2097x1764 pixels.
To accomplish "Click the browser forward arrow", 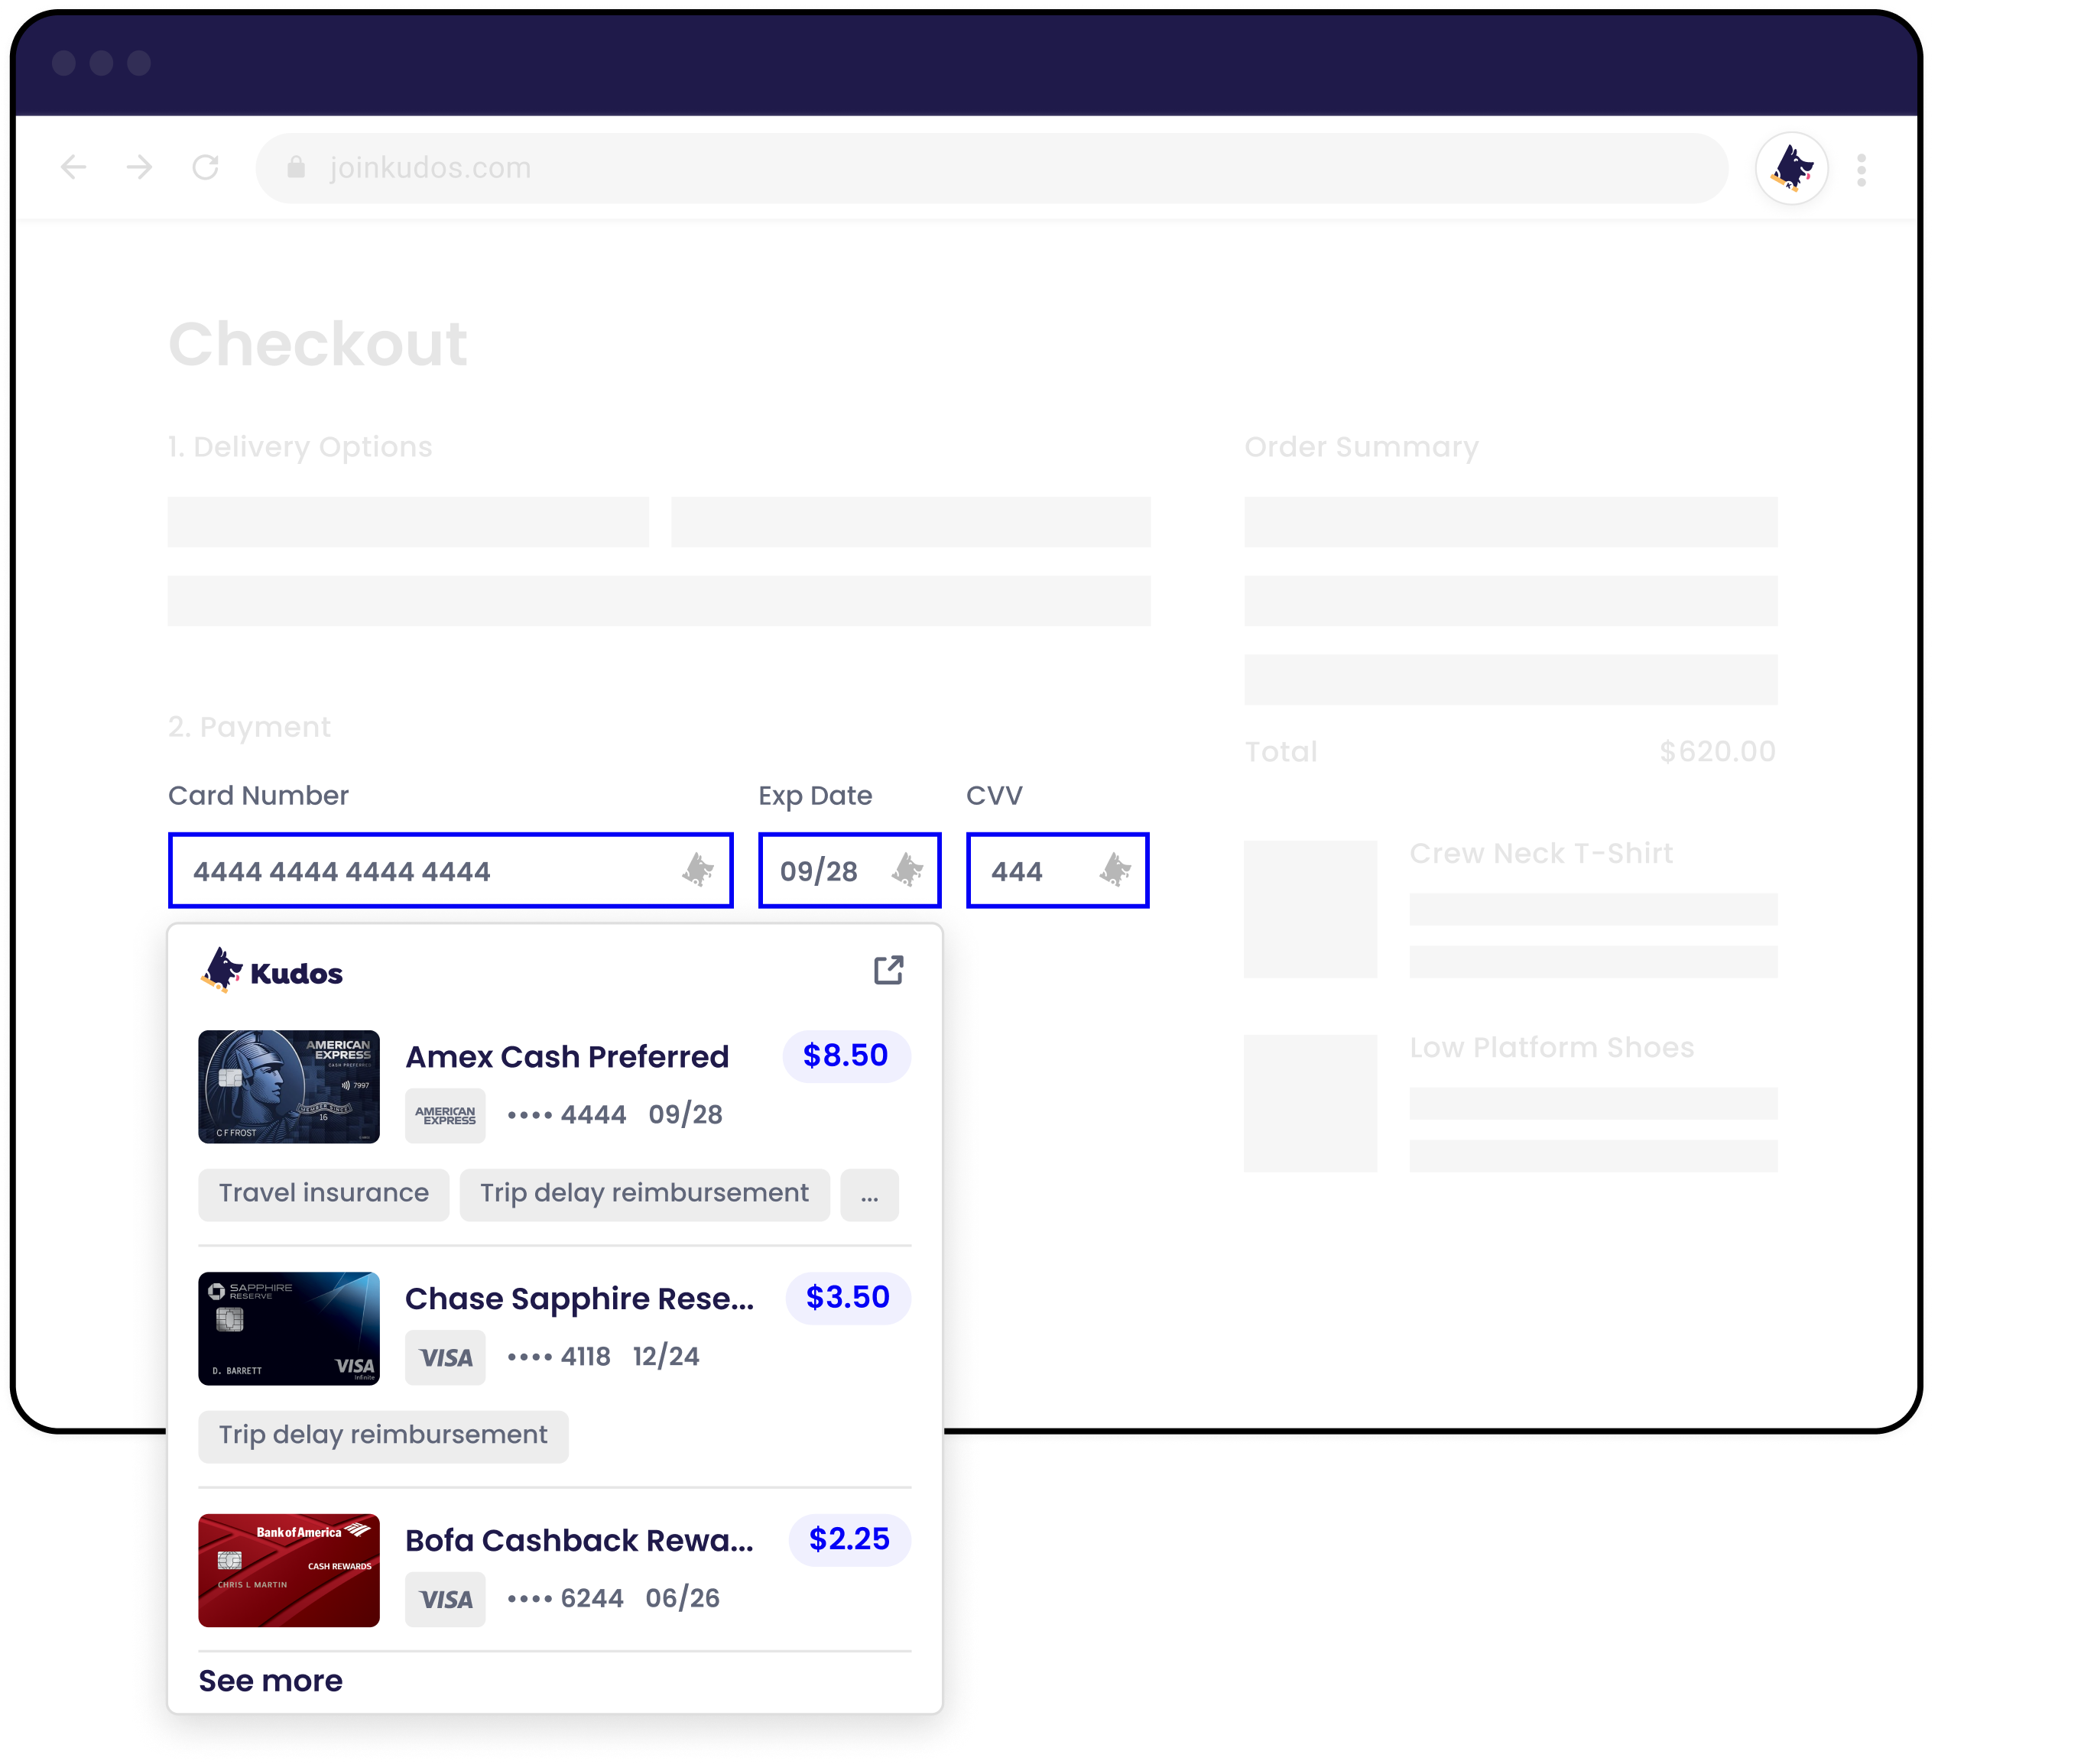I will [138, 167].
